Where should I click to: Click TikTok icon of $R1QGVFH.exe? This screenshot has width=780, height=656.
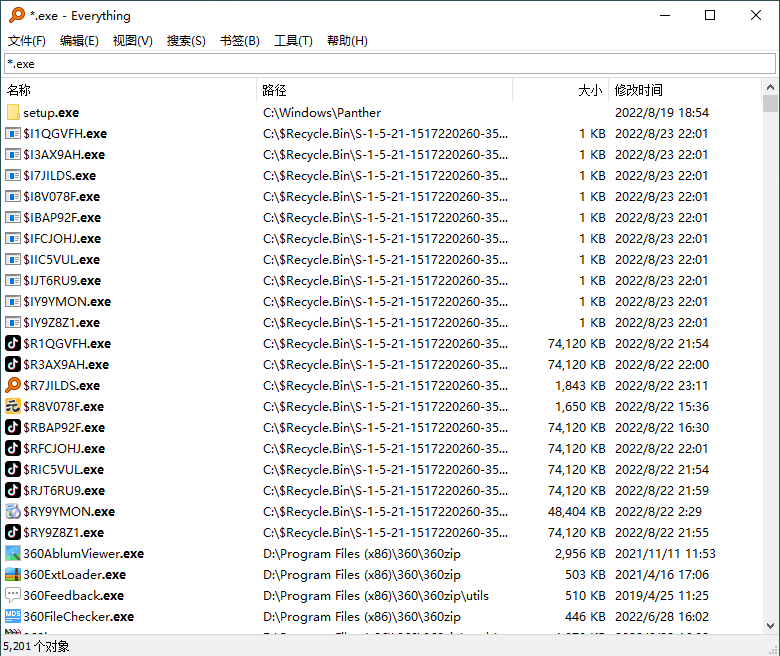(x=13, y=343)
